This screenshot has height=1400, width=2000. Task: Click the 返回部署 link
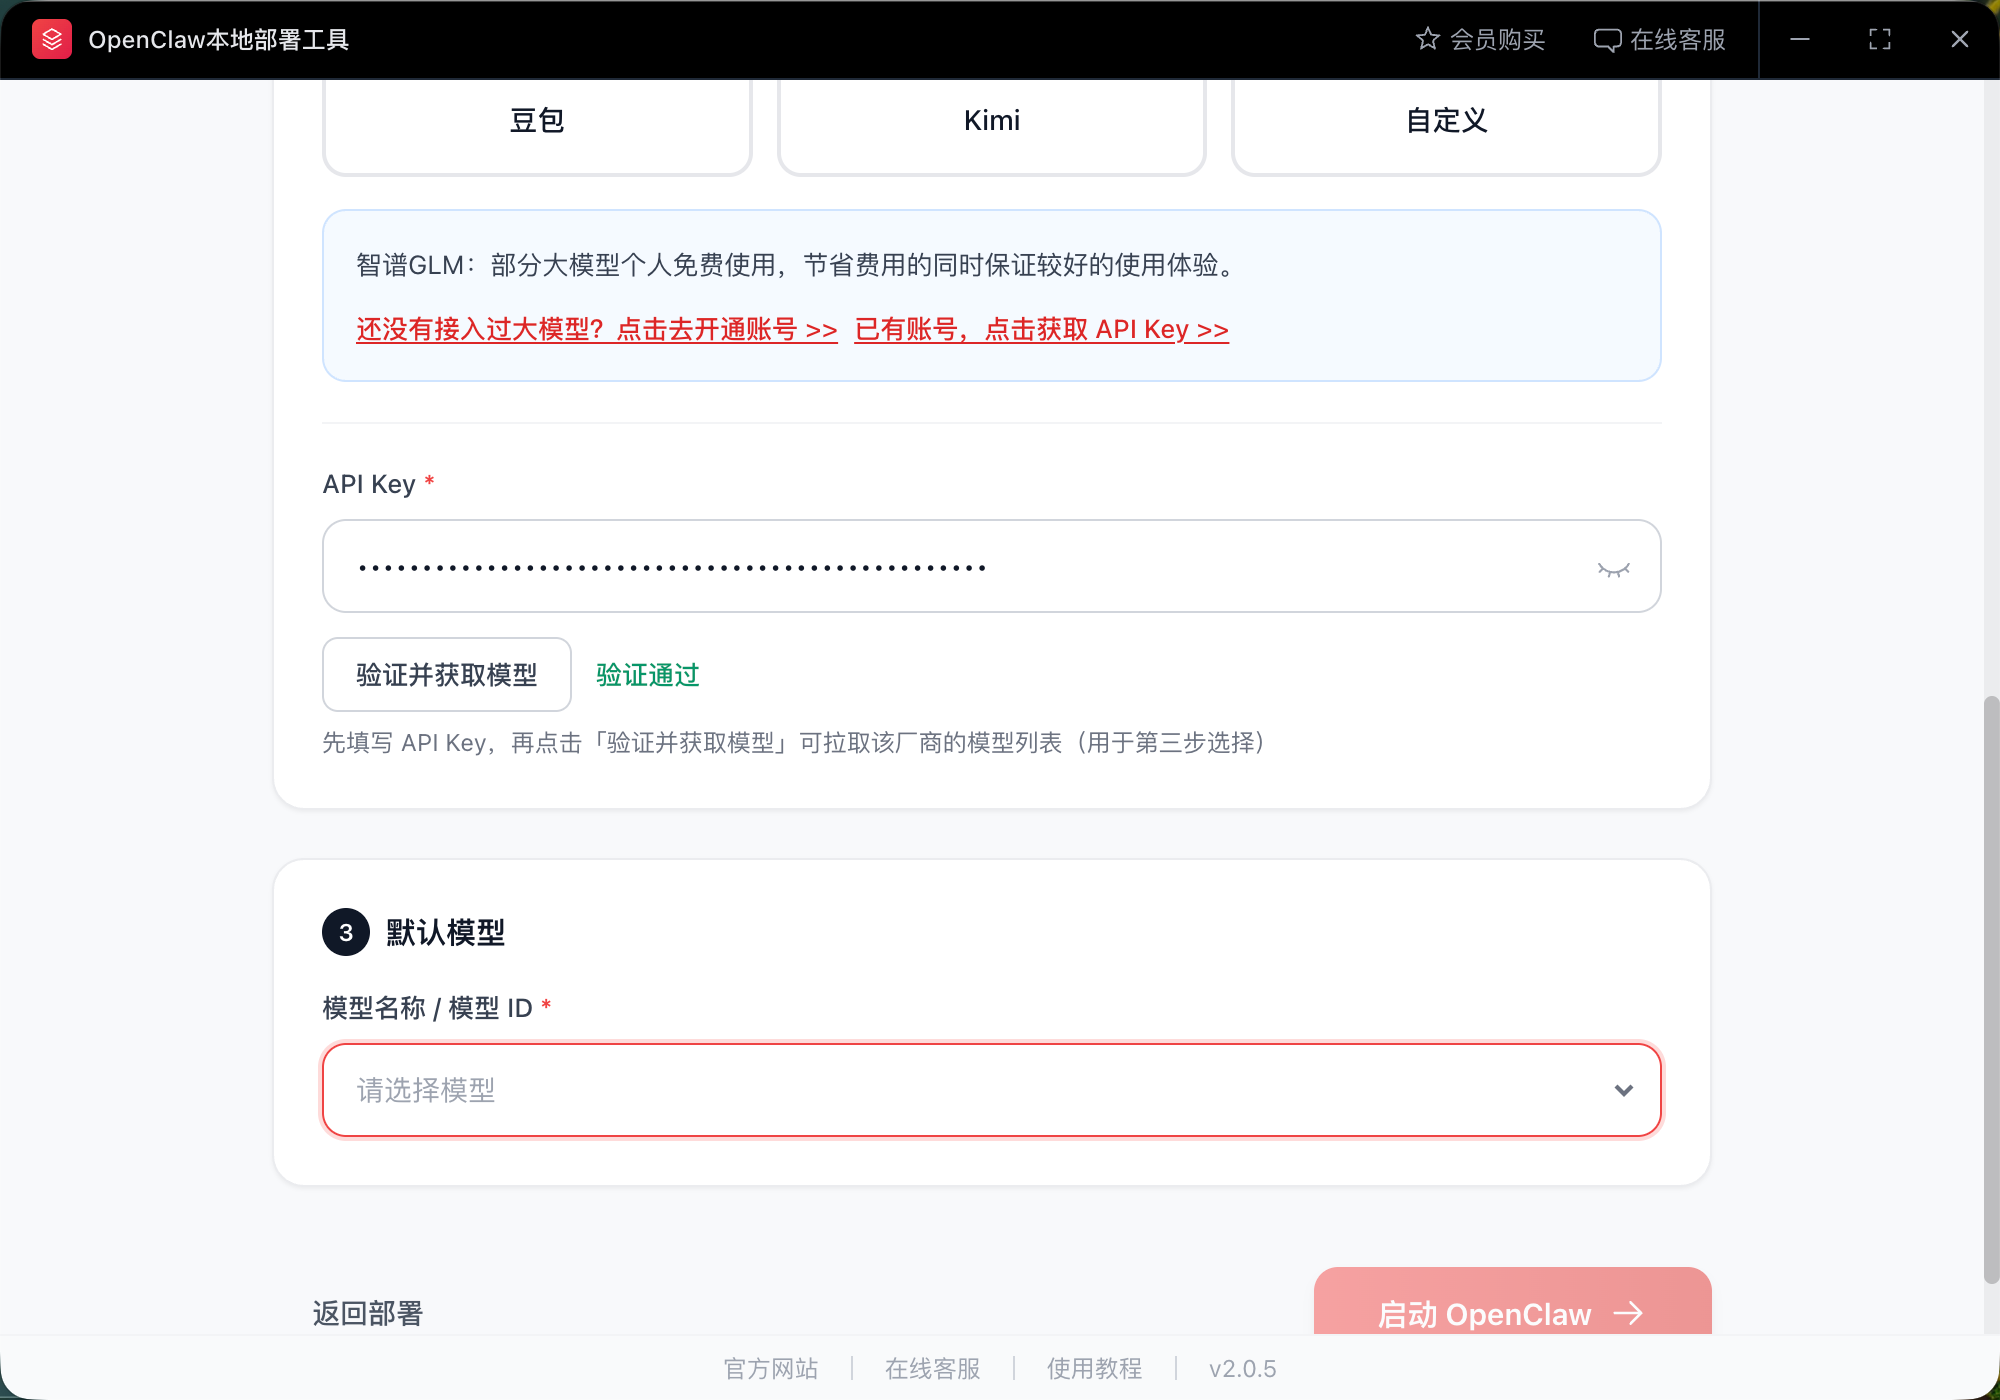(368, 1313)
